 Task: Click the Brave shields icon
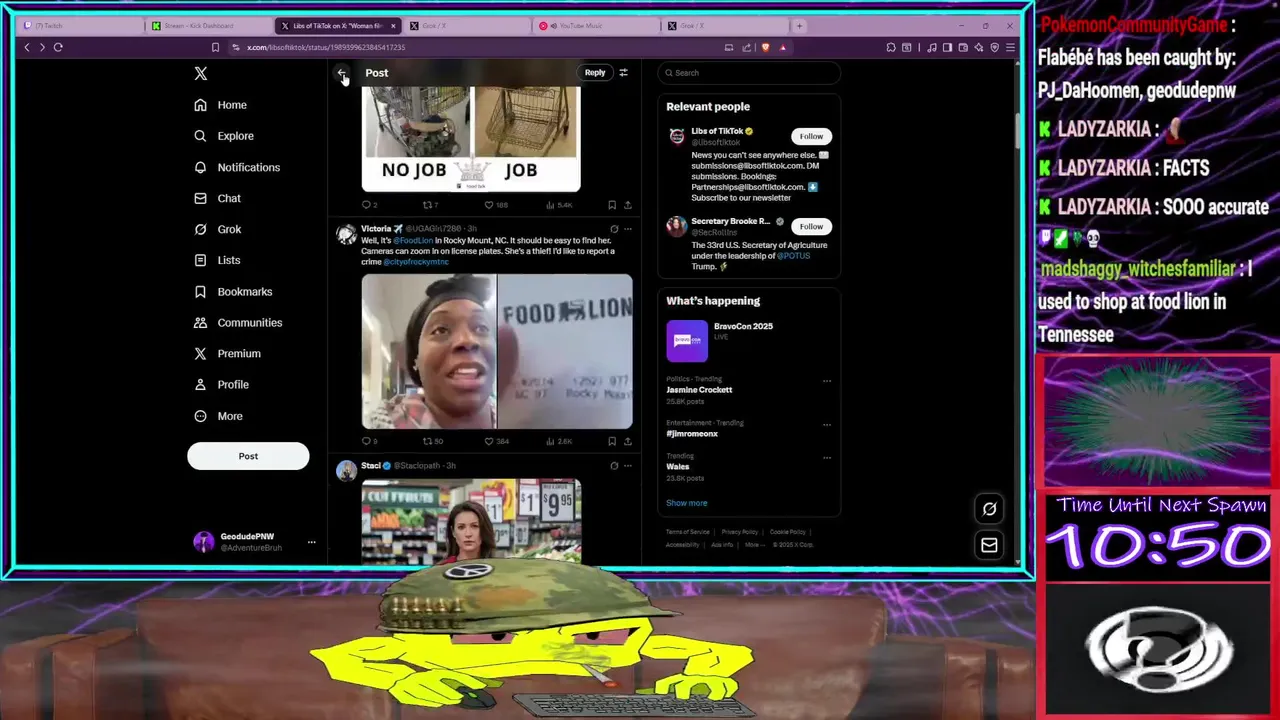(x=765, y=47)
